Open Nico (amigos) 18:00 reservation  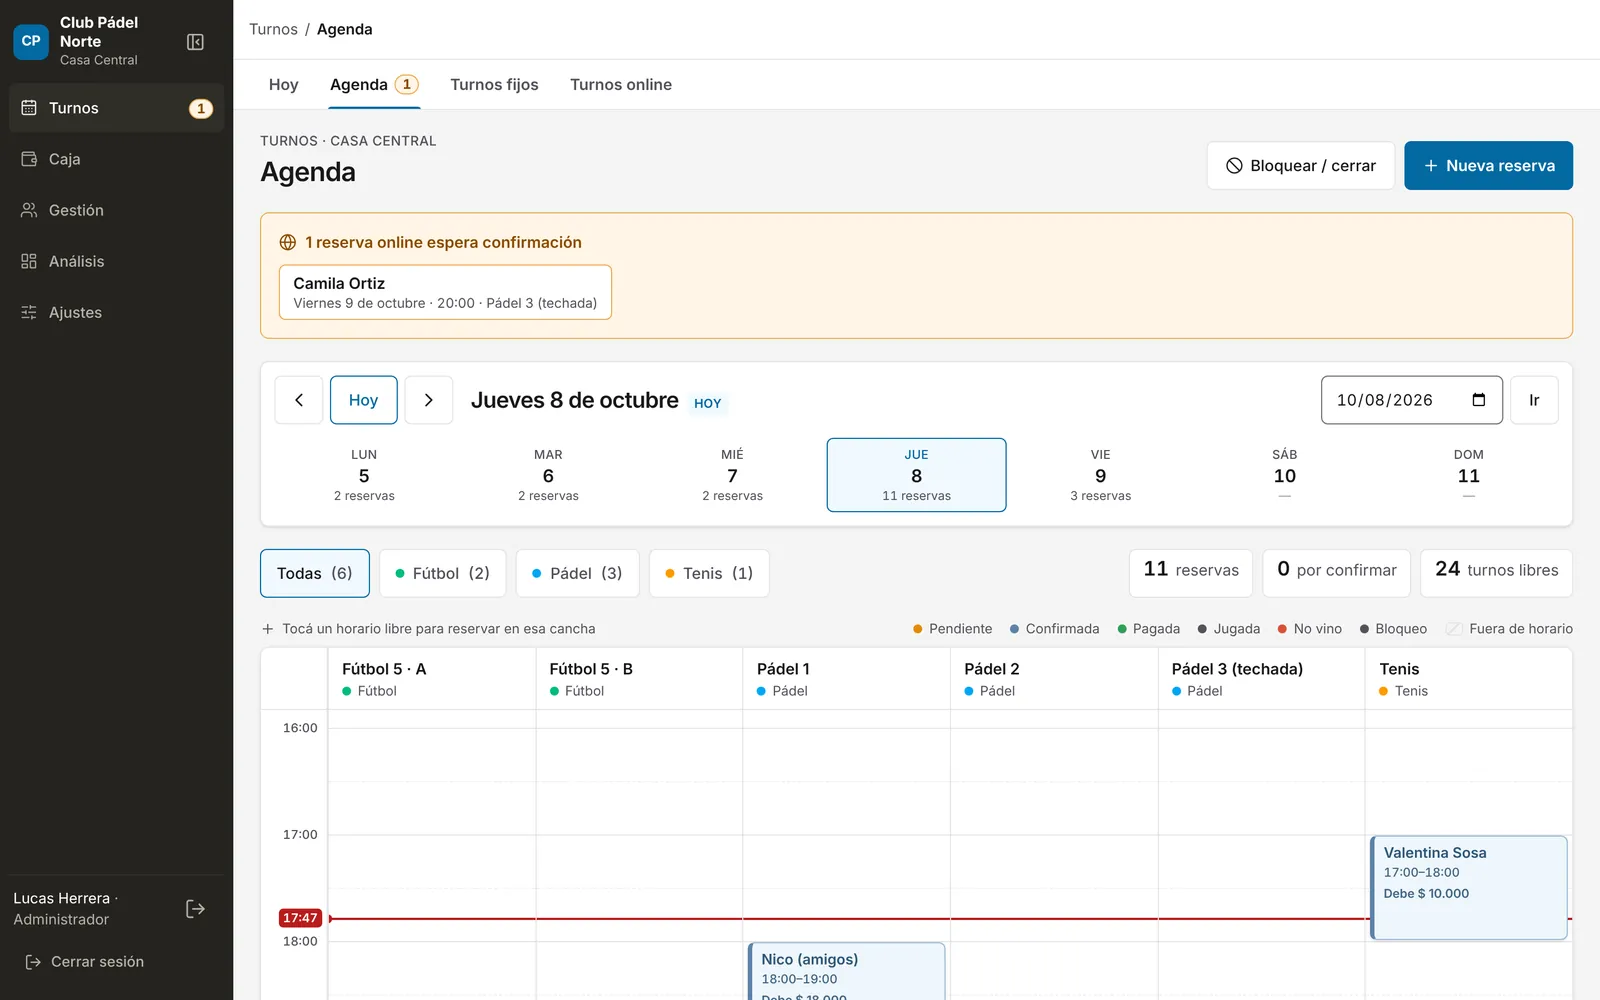coord(846,971)
